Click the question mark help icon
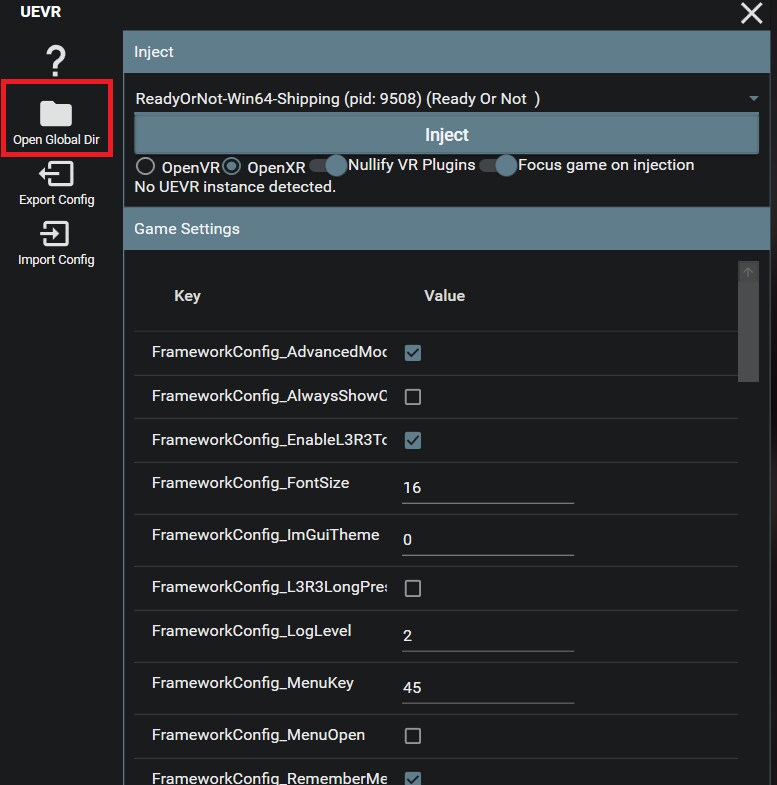 (56, 61)
